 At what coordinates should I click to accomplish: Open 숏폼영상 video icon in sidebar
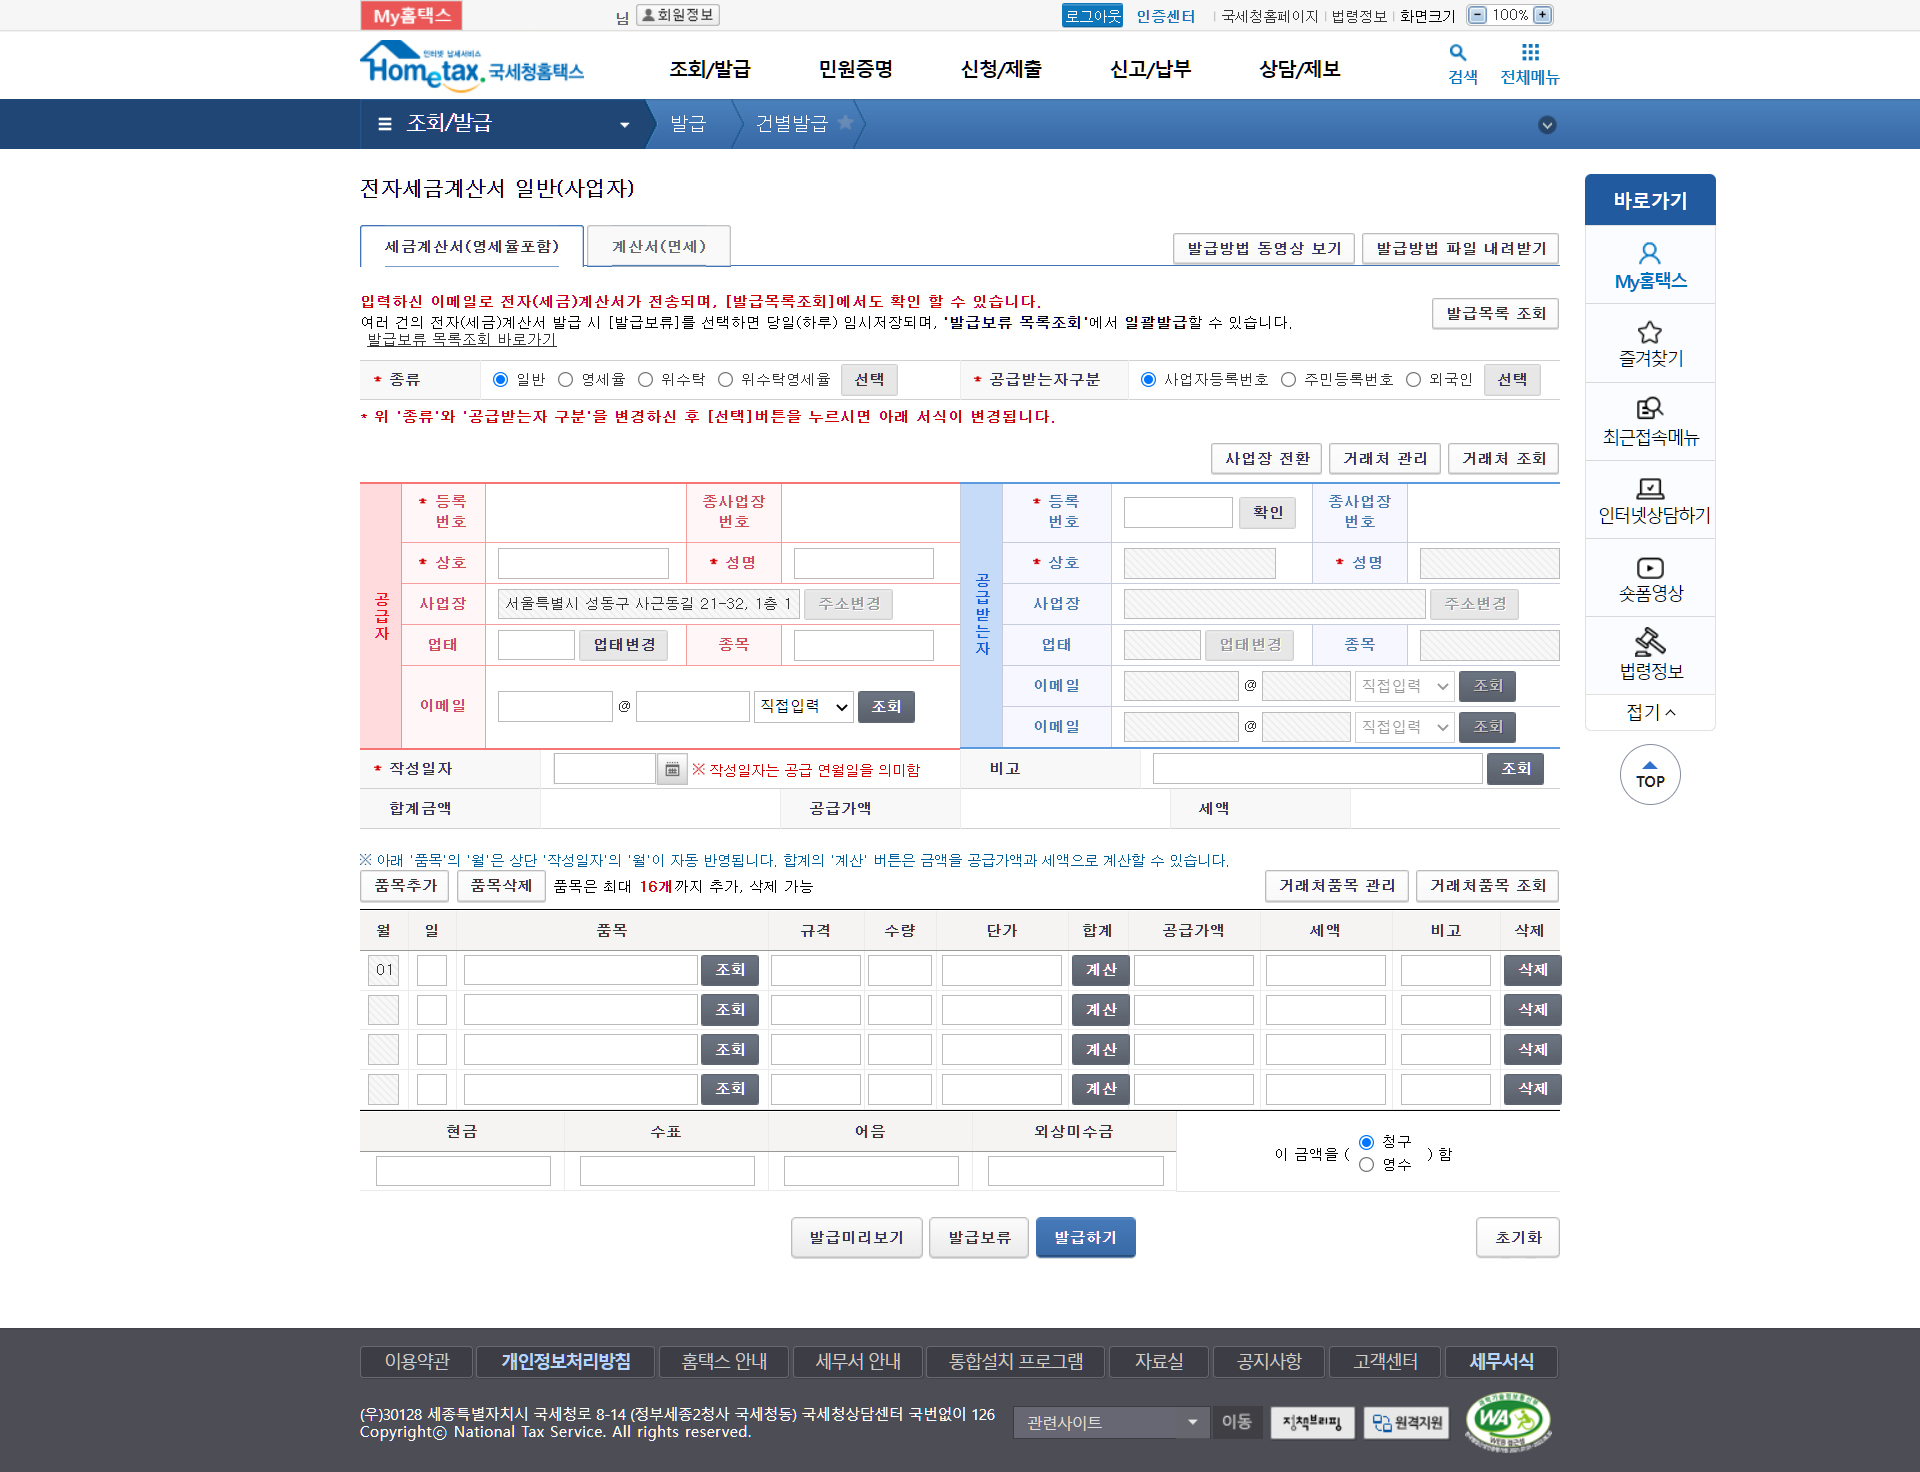[x=1650, y=568]
